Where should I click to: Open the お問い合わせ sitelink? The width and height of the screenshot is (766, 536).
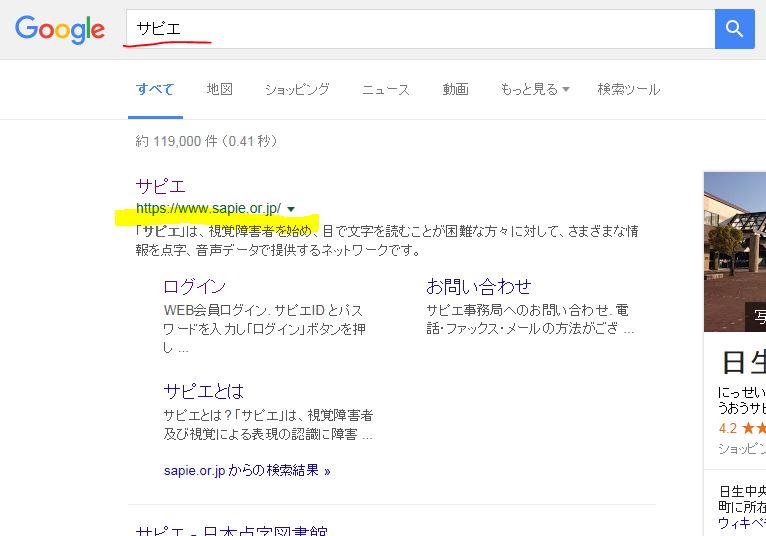(x=478, y=286)
